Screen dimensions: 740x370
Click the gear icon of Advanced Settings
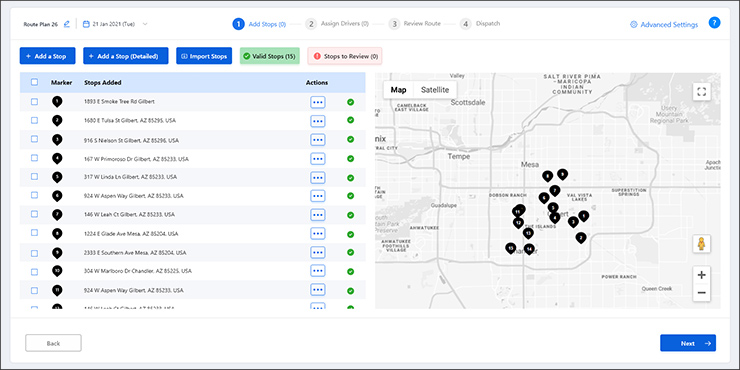(634, 25)
